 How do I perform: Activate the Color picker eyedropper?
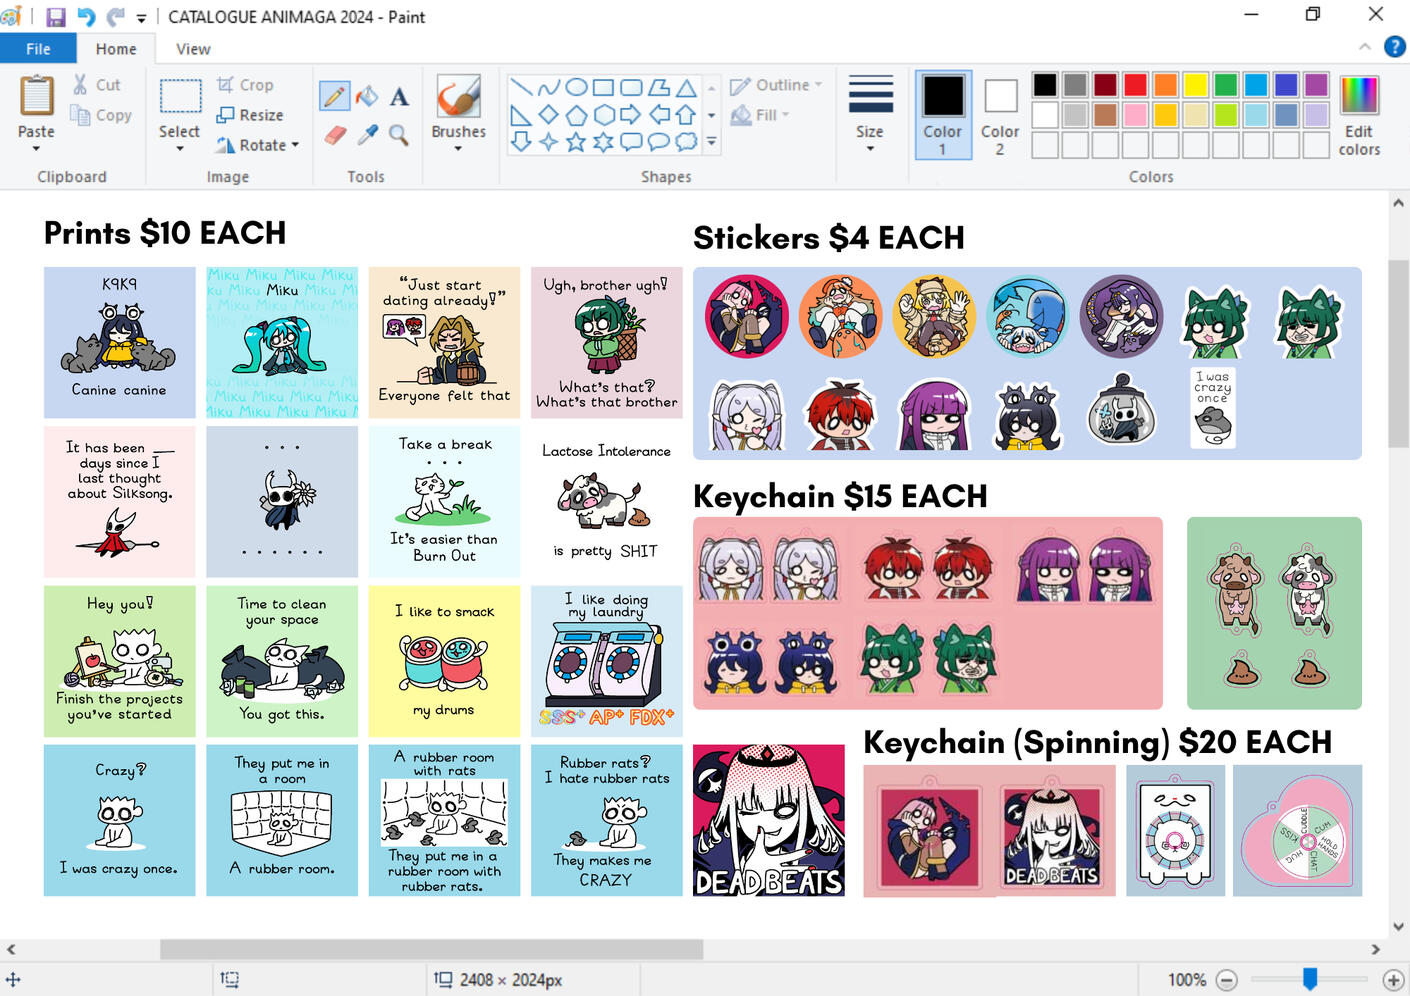click(x=368, y=134)
